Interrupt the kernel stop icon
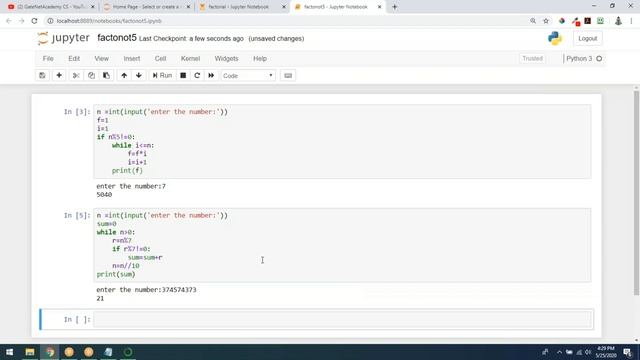Screen dimensions: 640x360 [x=183, y=76]
